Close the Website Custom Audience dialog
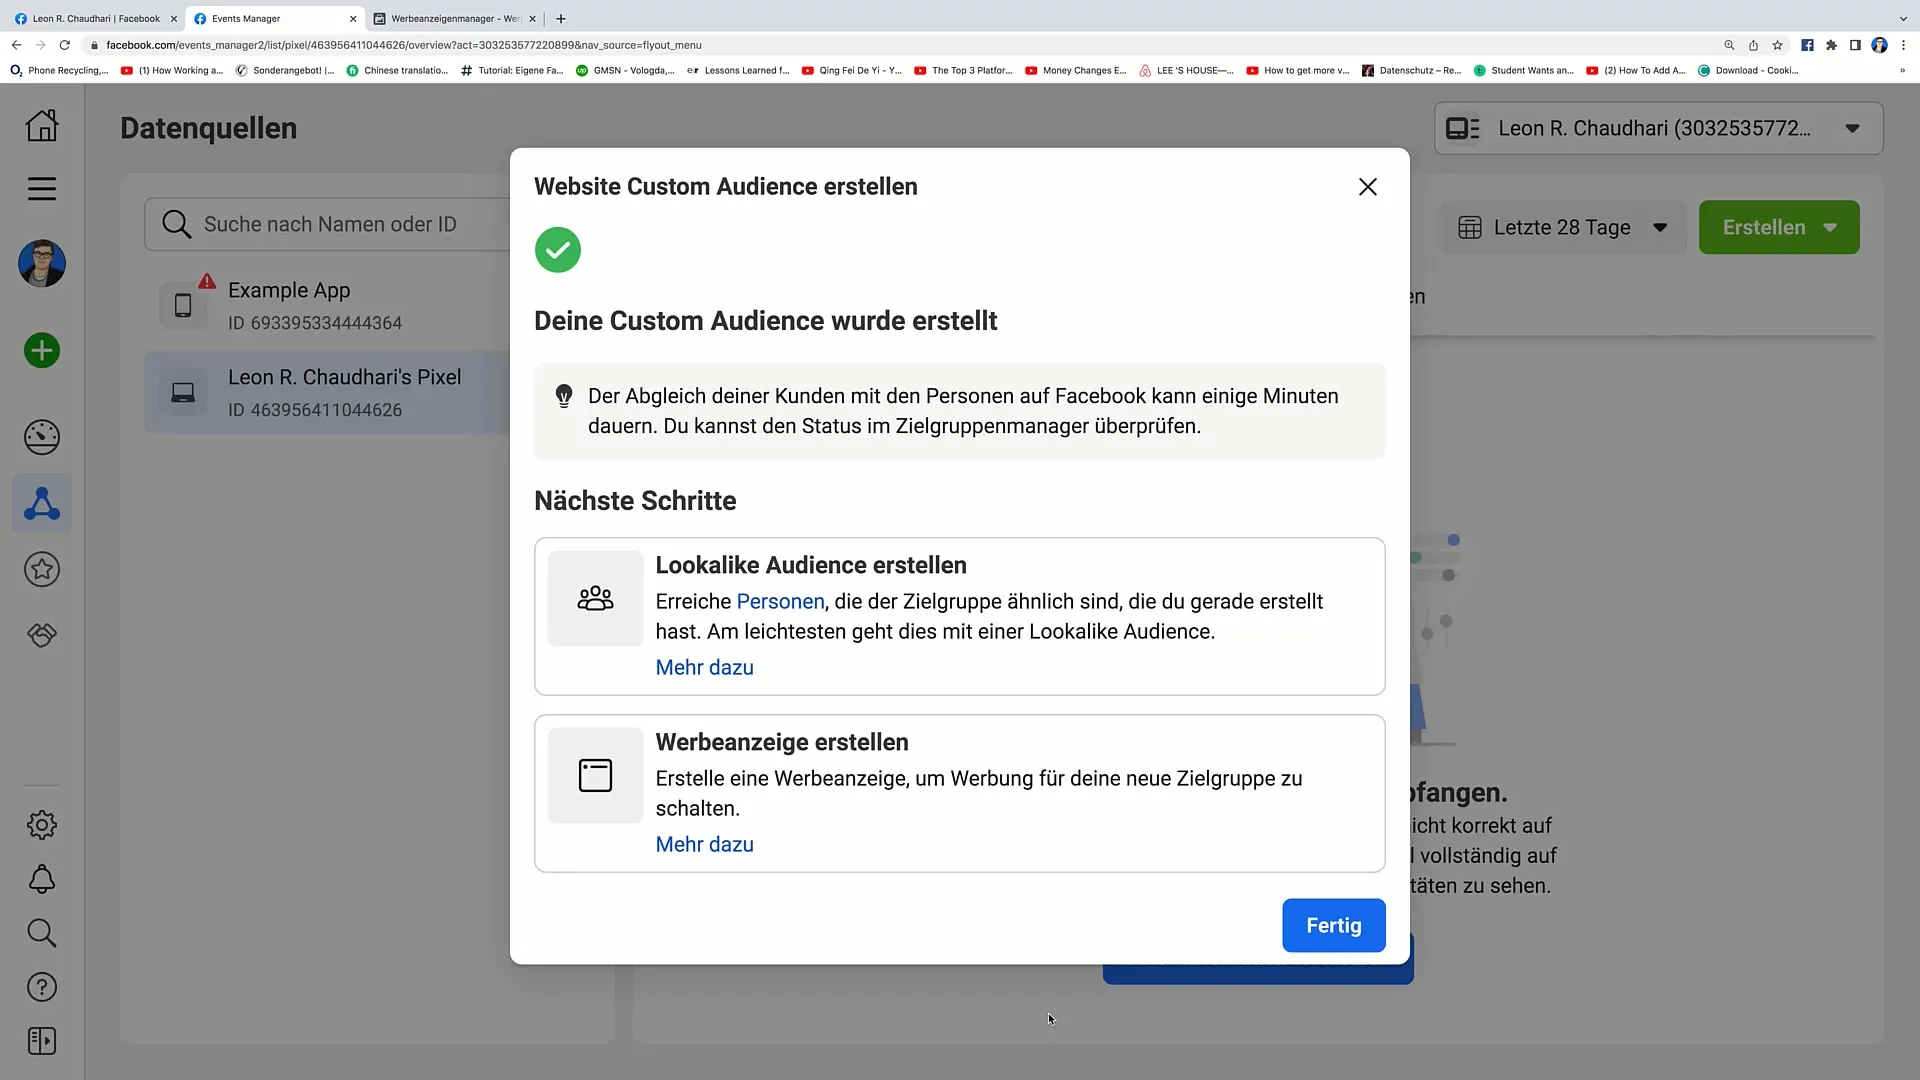The height and width of the screenshot is (1080, 1920). [x=1367, y=186]
